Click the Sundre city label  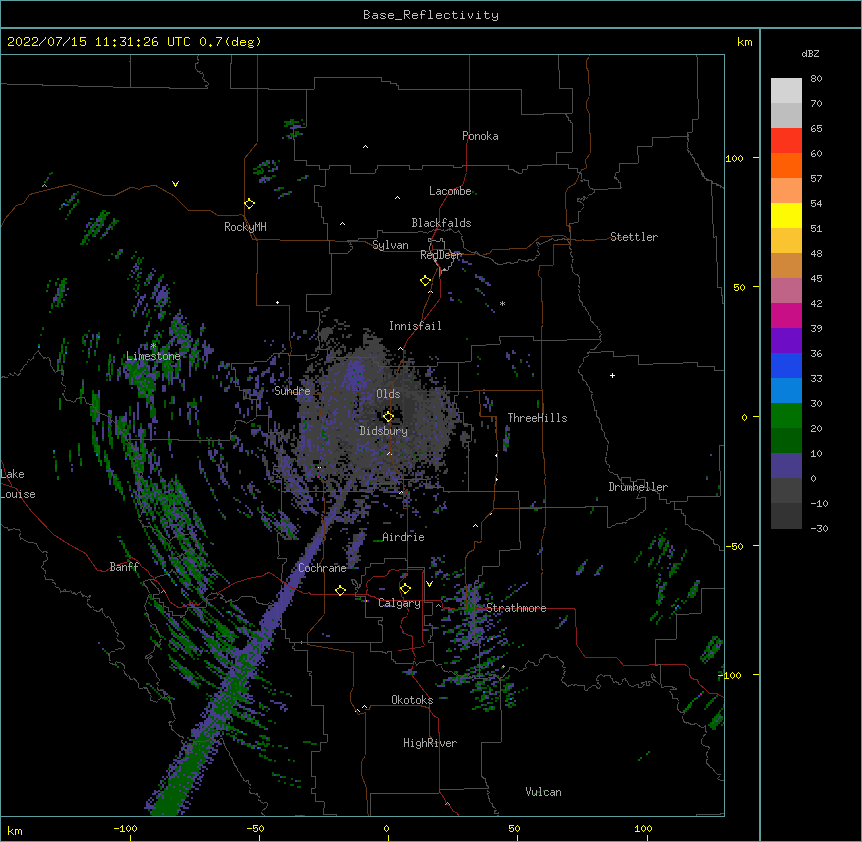point(292,391)
